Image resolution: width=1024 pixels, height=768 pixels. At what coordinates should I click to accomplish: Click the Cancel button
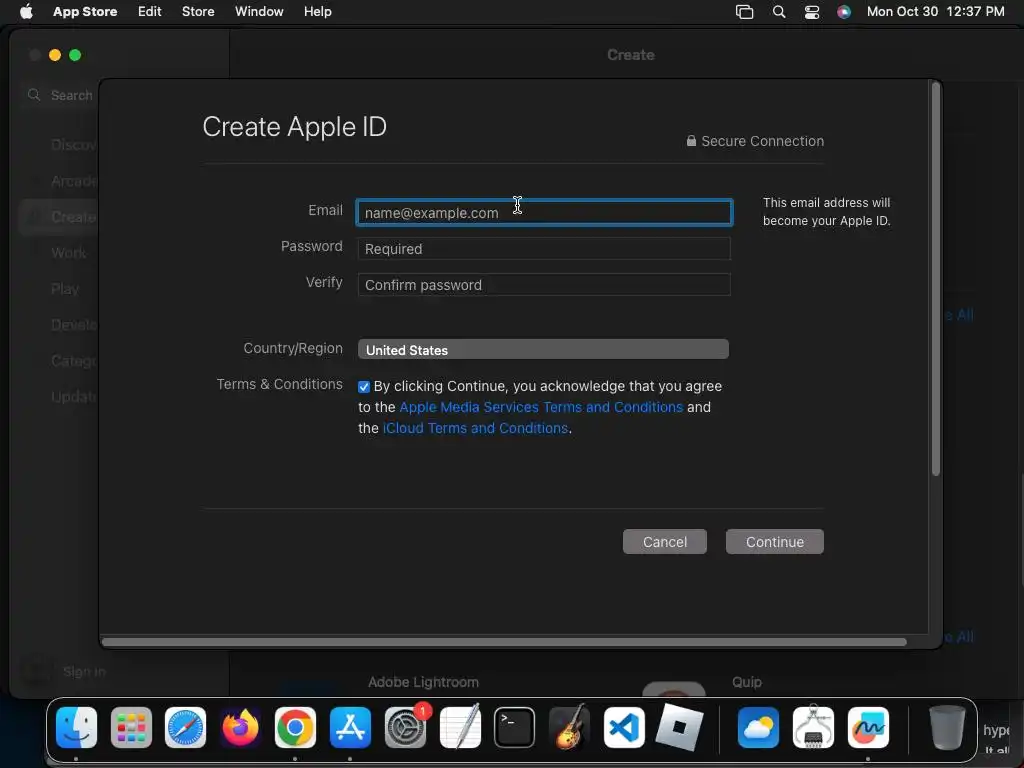664,541
